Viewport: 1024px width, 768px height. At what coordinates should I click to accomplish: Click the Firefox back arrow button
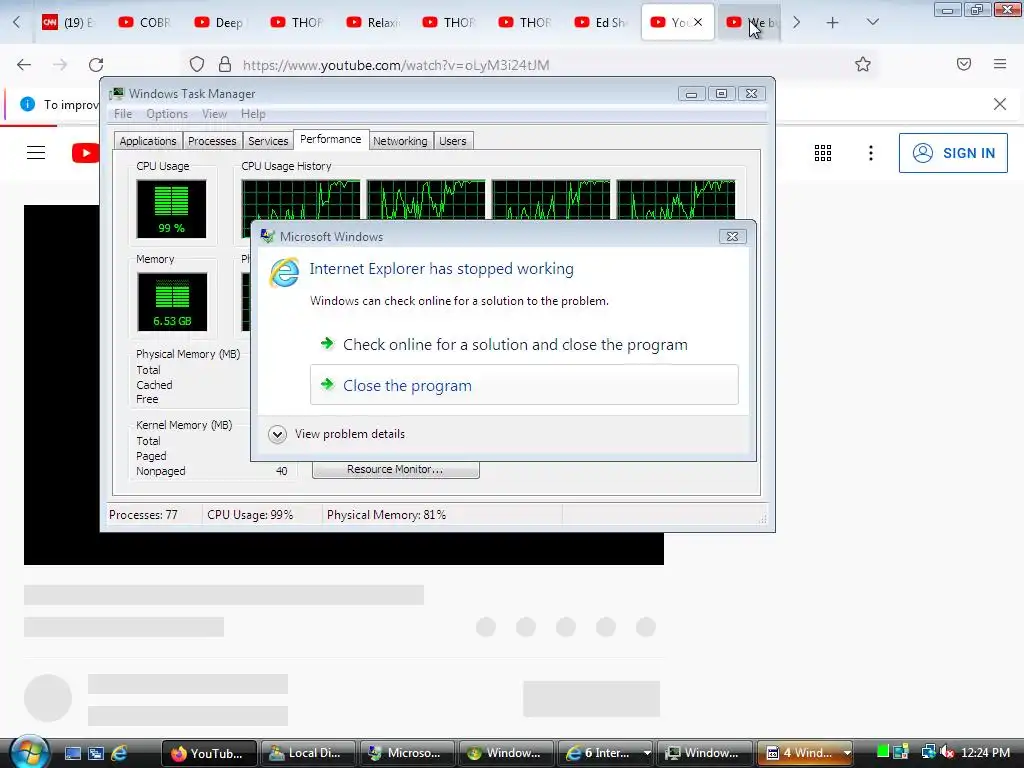(24, 65)
